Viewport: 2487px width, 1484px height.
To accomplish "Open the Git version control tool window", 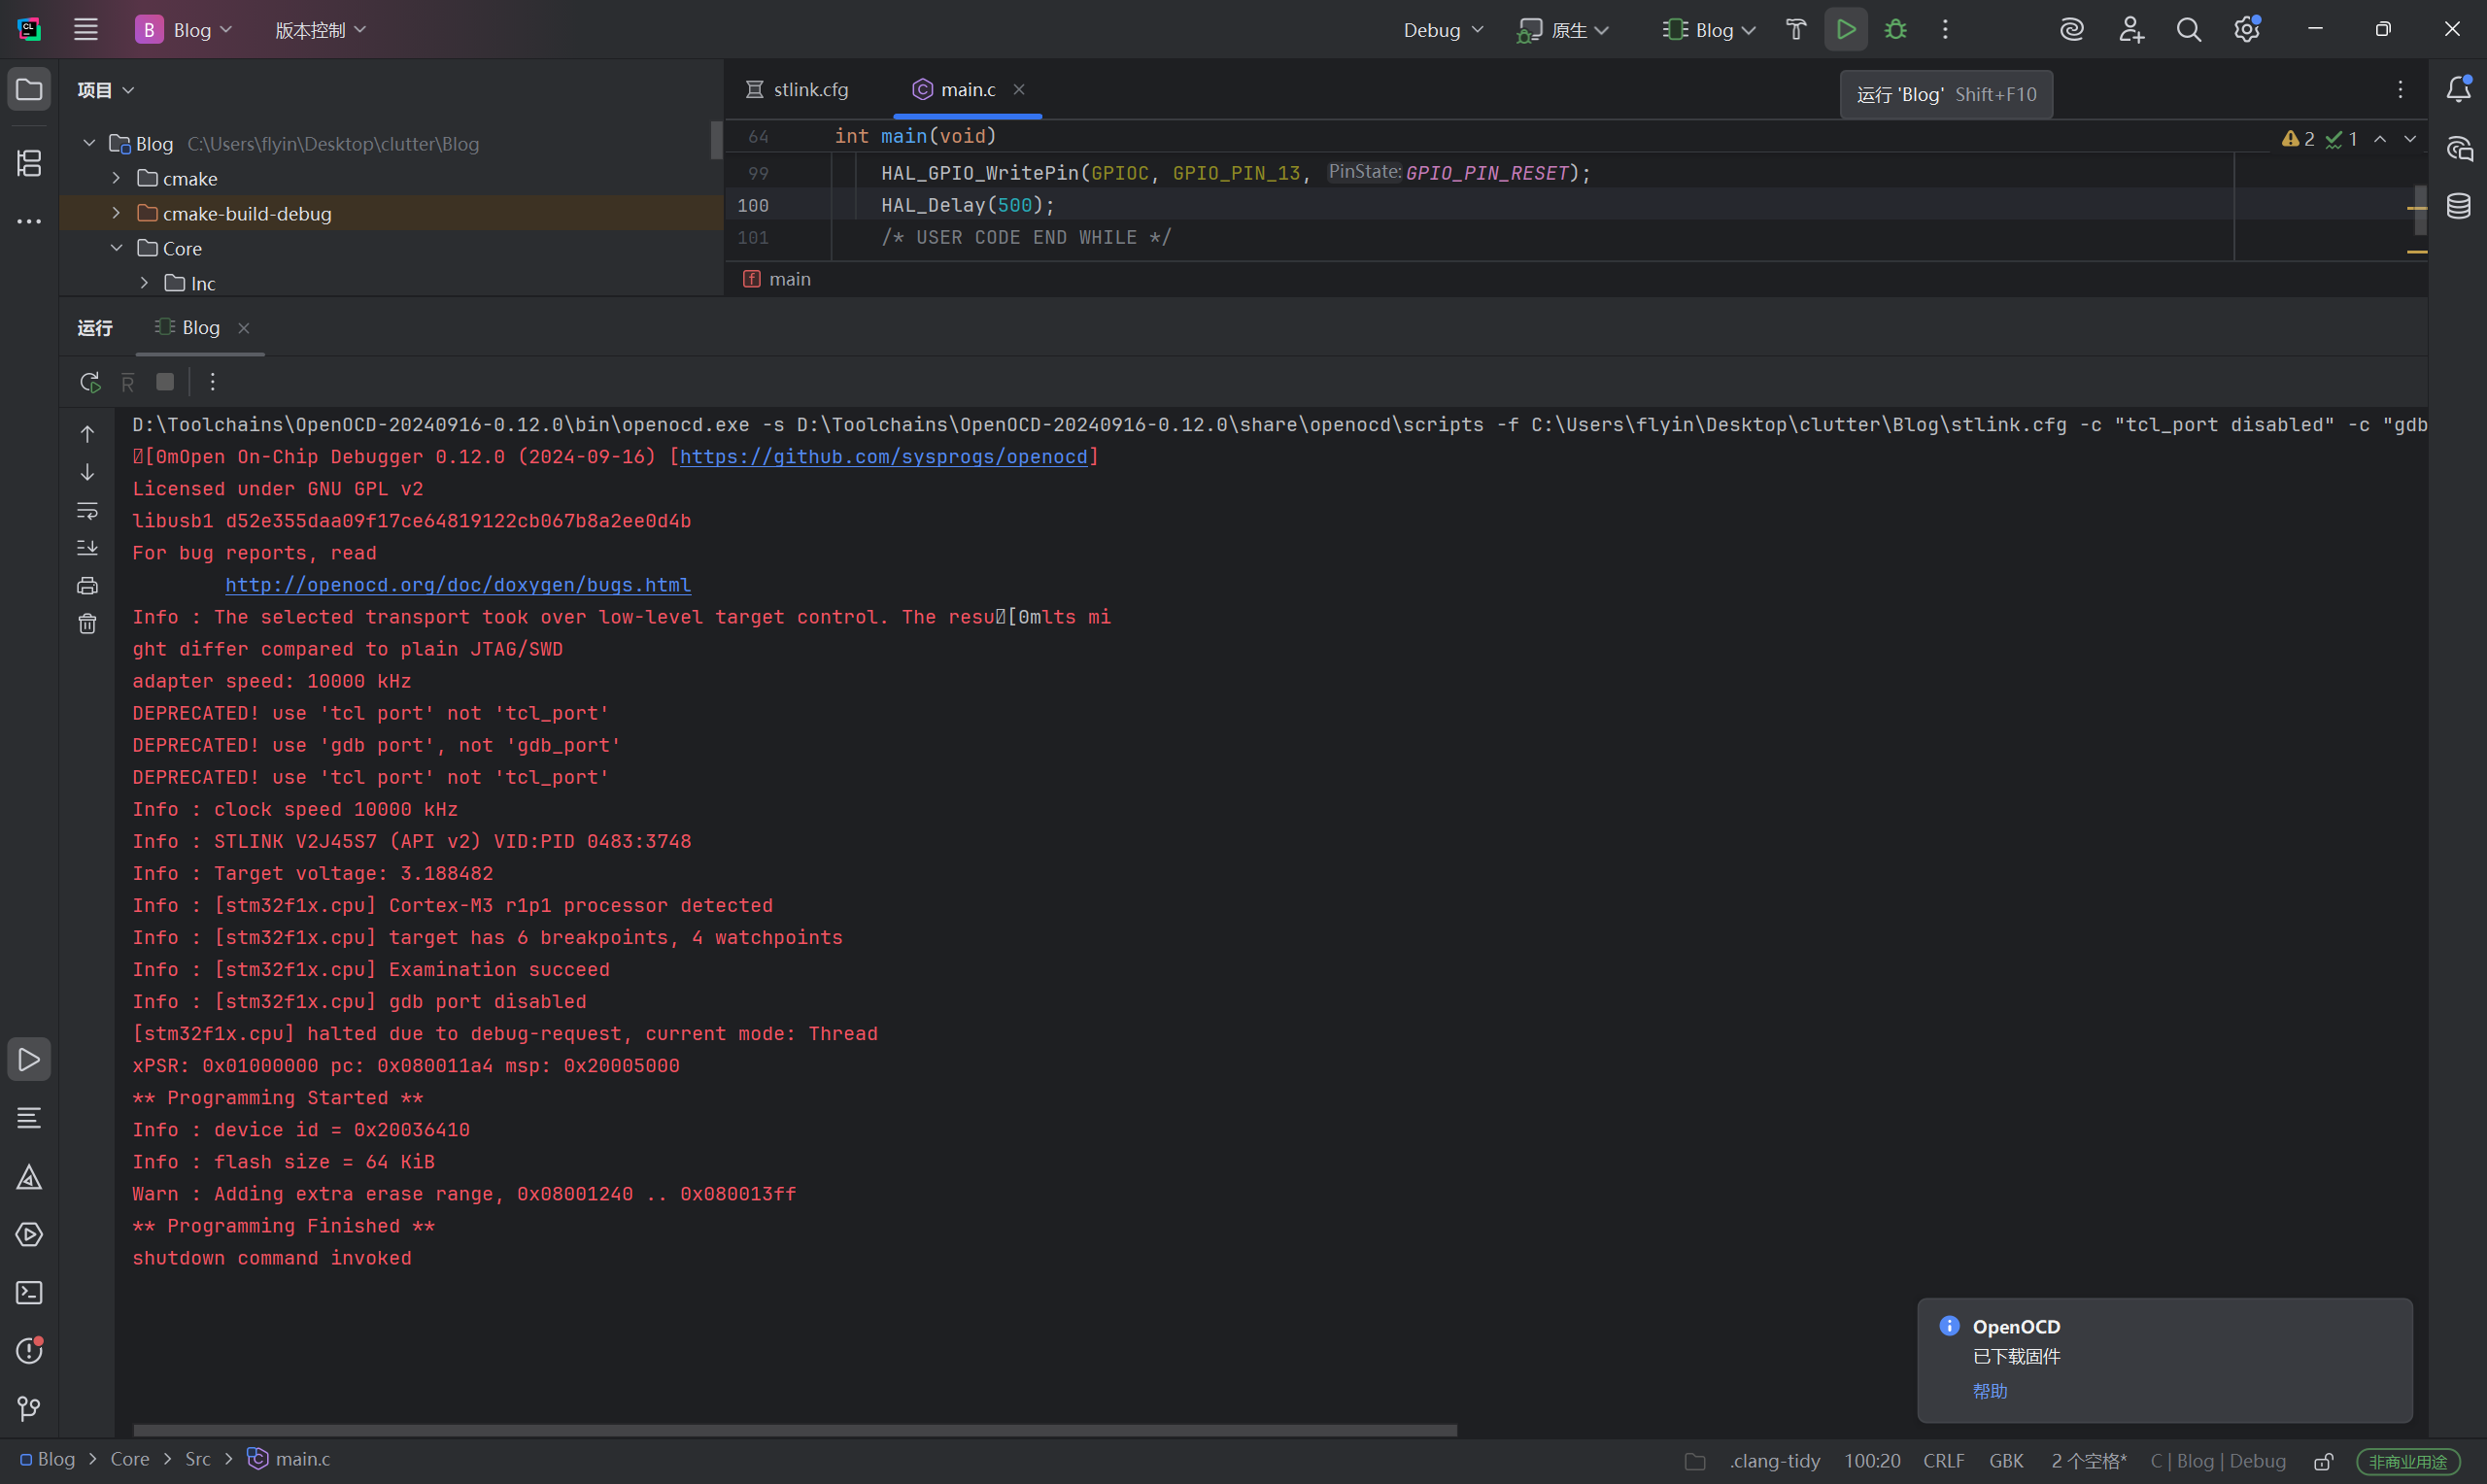I will click(x=29, y=1409).
